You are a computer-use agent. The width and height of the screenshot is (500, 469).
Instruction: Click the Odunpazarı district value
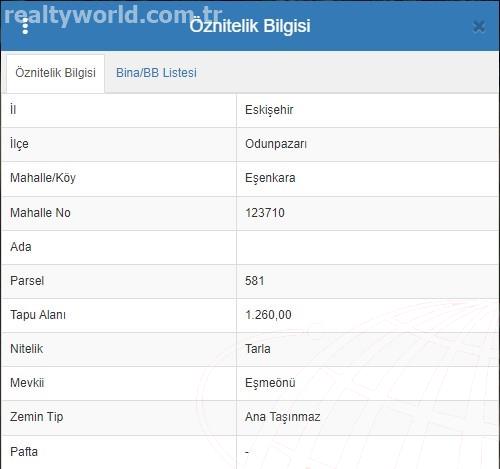coord(276,144)
